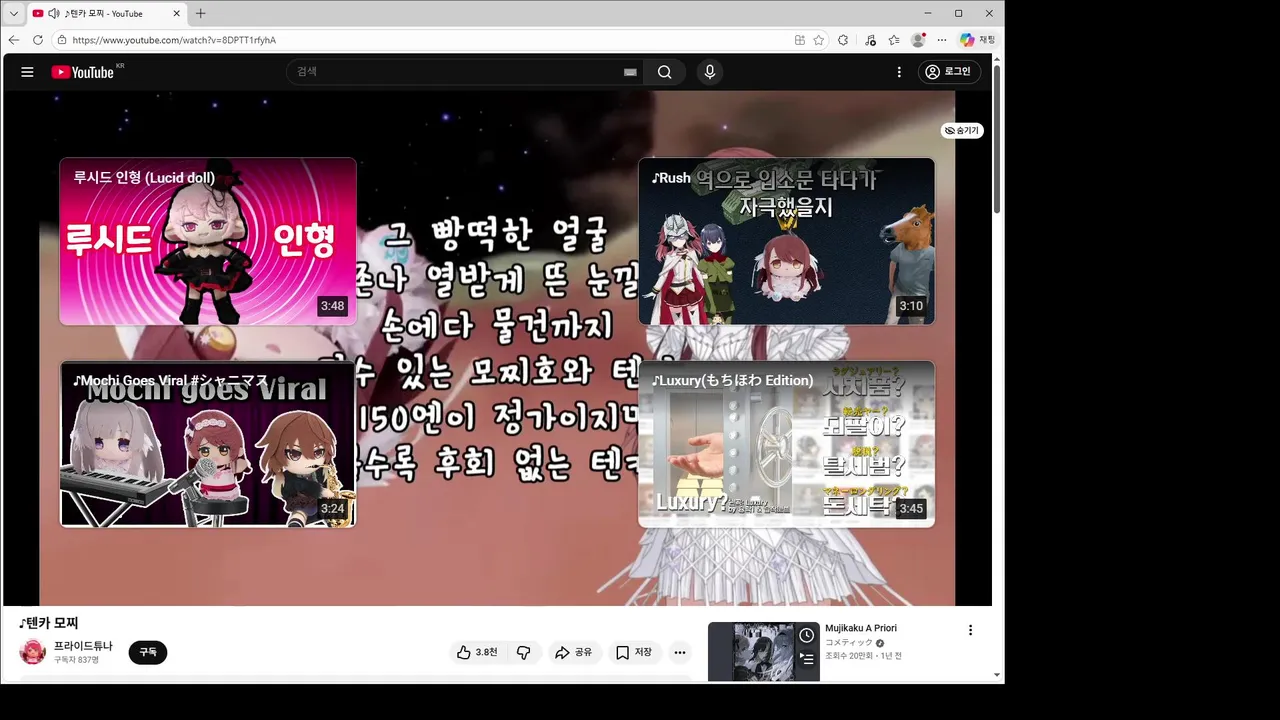Open more actions ellipsis beside 저장
Image resolution: width=1280 pixels, height=720 pixels.
click(x=680, y=652)
